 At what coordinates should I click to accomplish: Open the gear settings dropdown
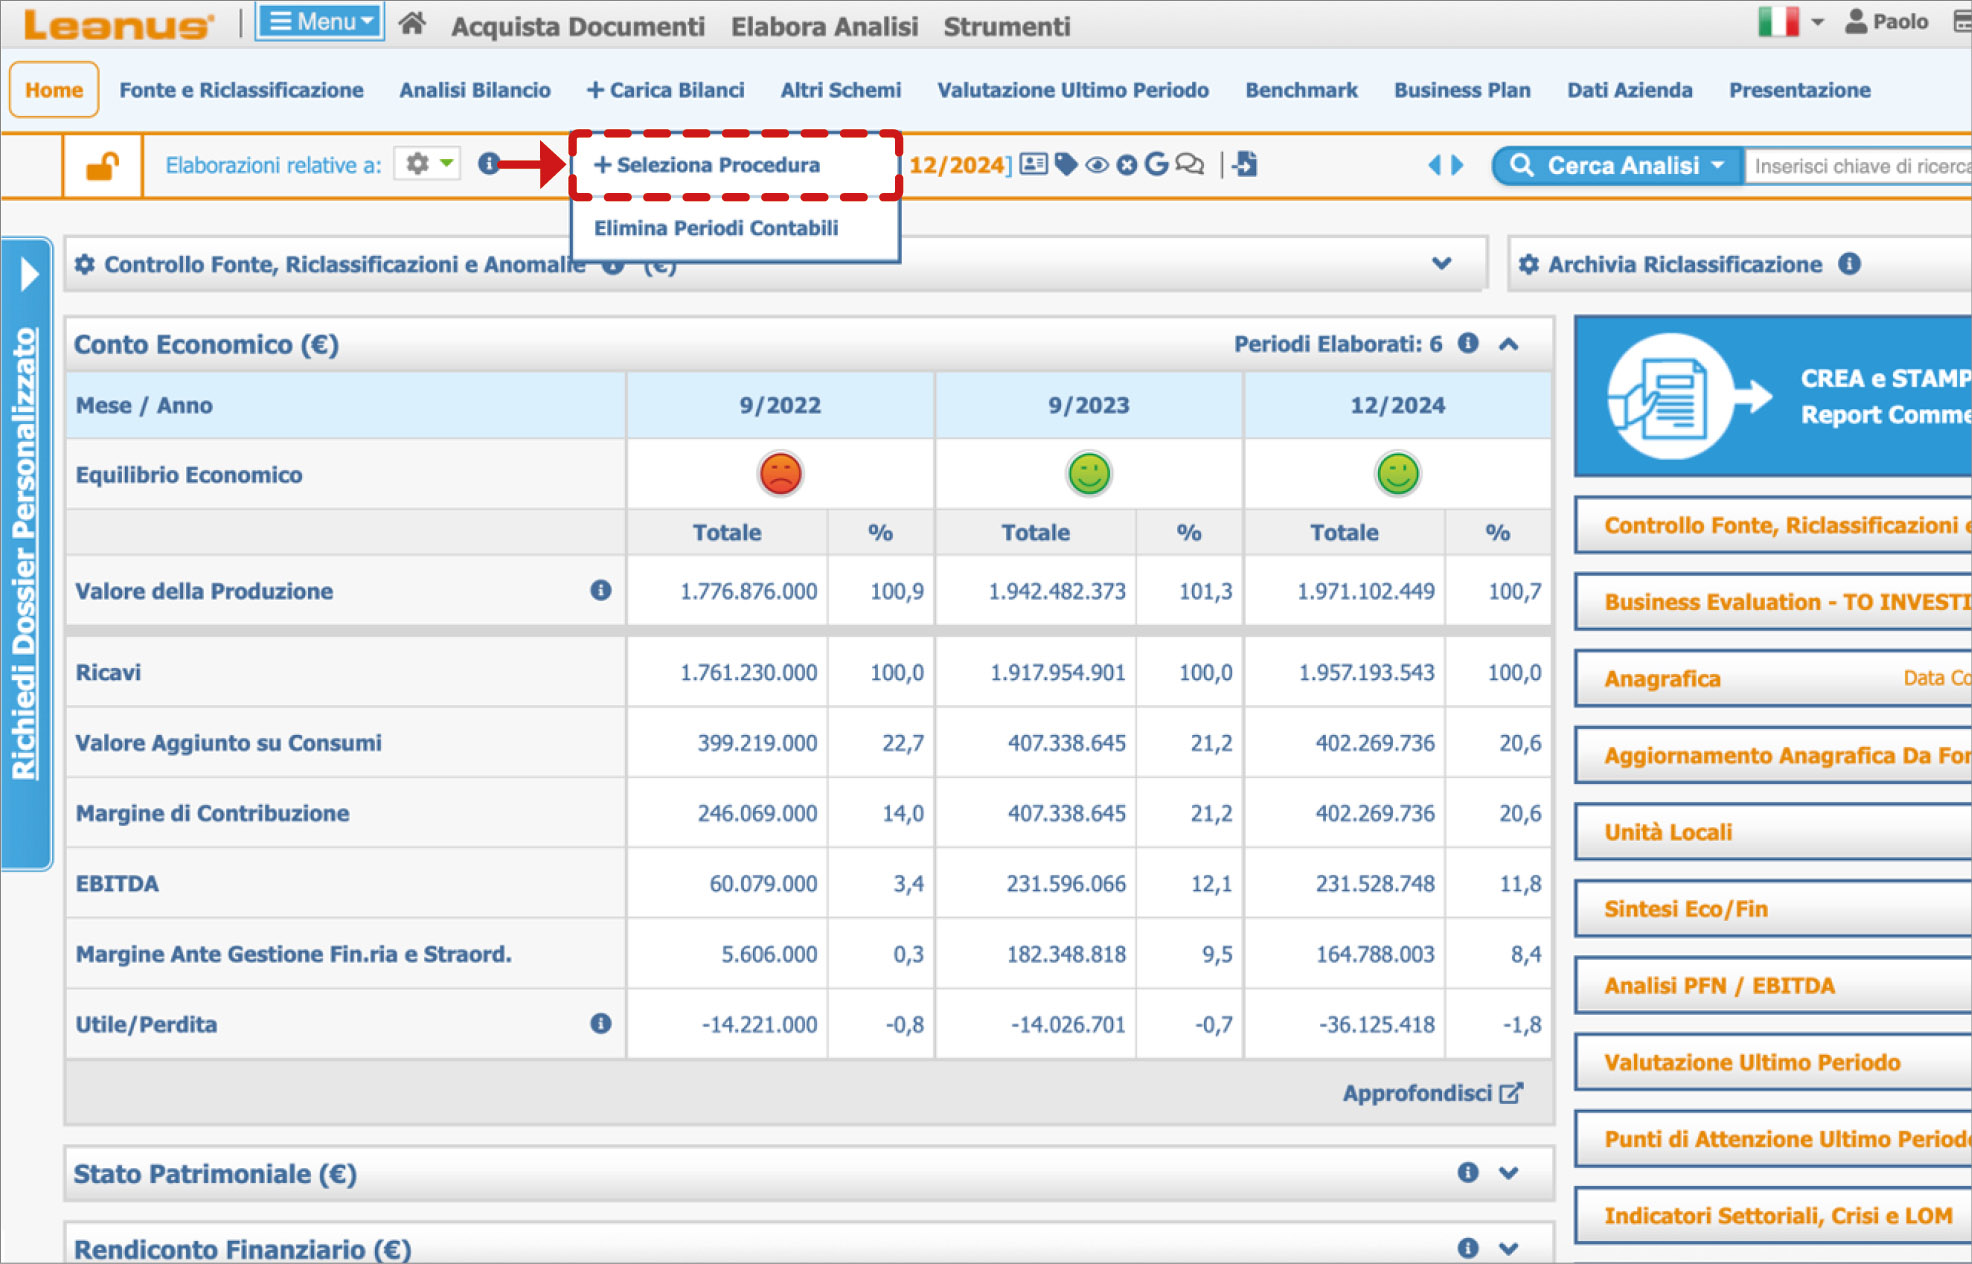click(428, 164)
